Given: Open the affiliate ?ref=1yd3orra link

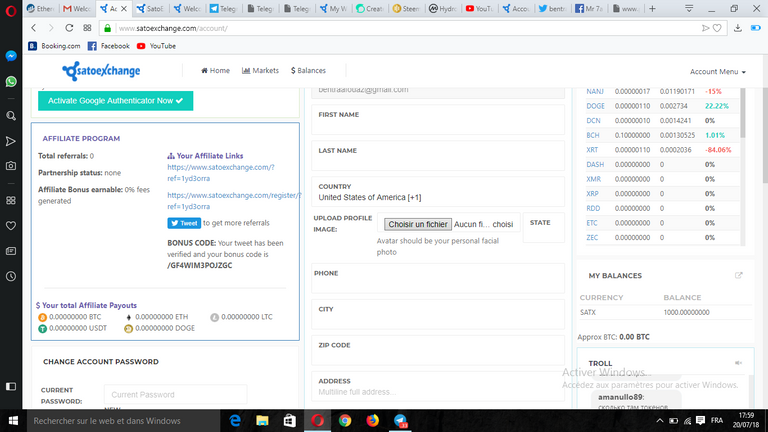Looking at the screenshot, I should click(221, 172).
